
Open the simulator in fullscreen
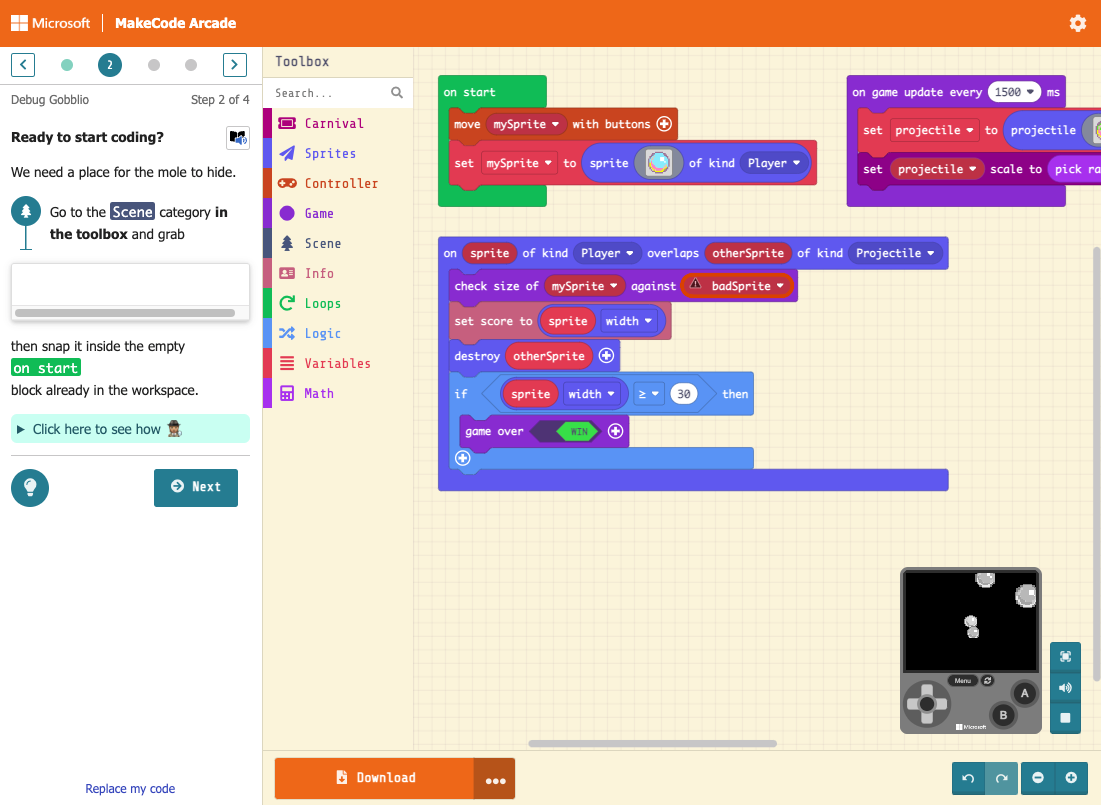click(1065, 657)
